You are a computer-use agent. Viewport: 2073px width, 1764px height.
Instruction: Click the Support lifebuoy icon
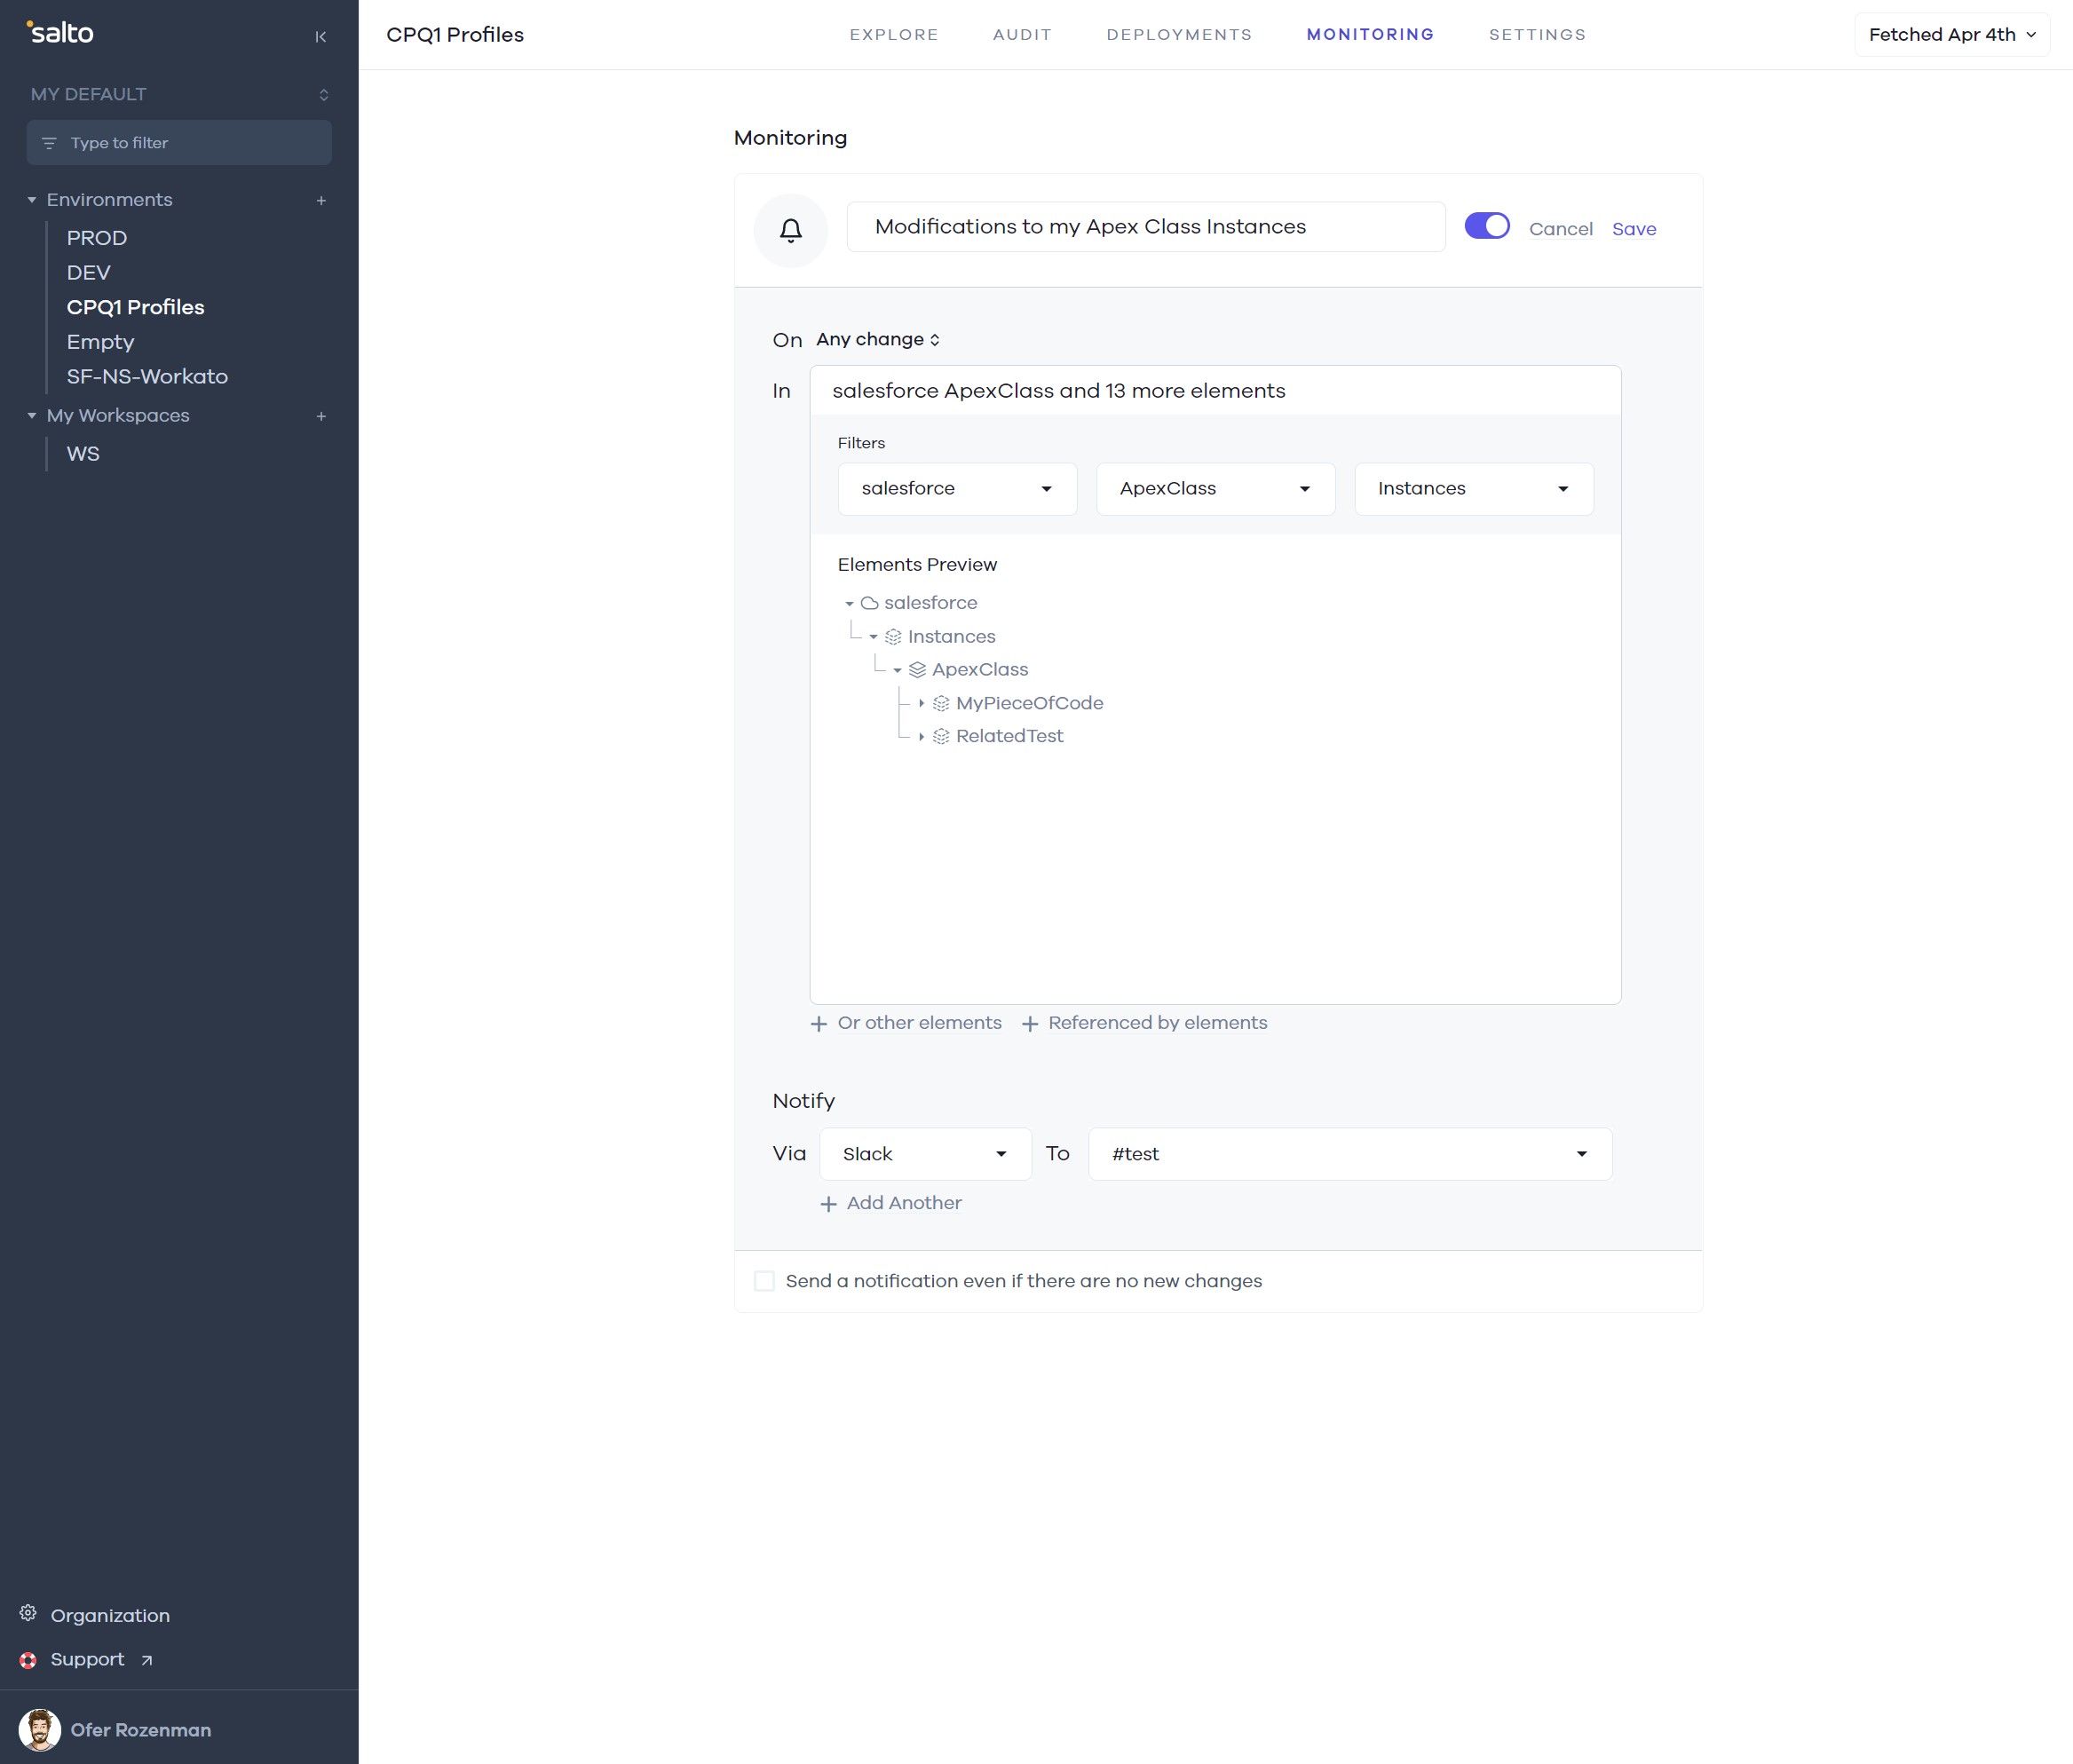(28, 1660)
